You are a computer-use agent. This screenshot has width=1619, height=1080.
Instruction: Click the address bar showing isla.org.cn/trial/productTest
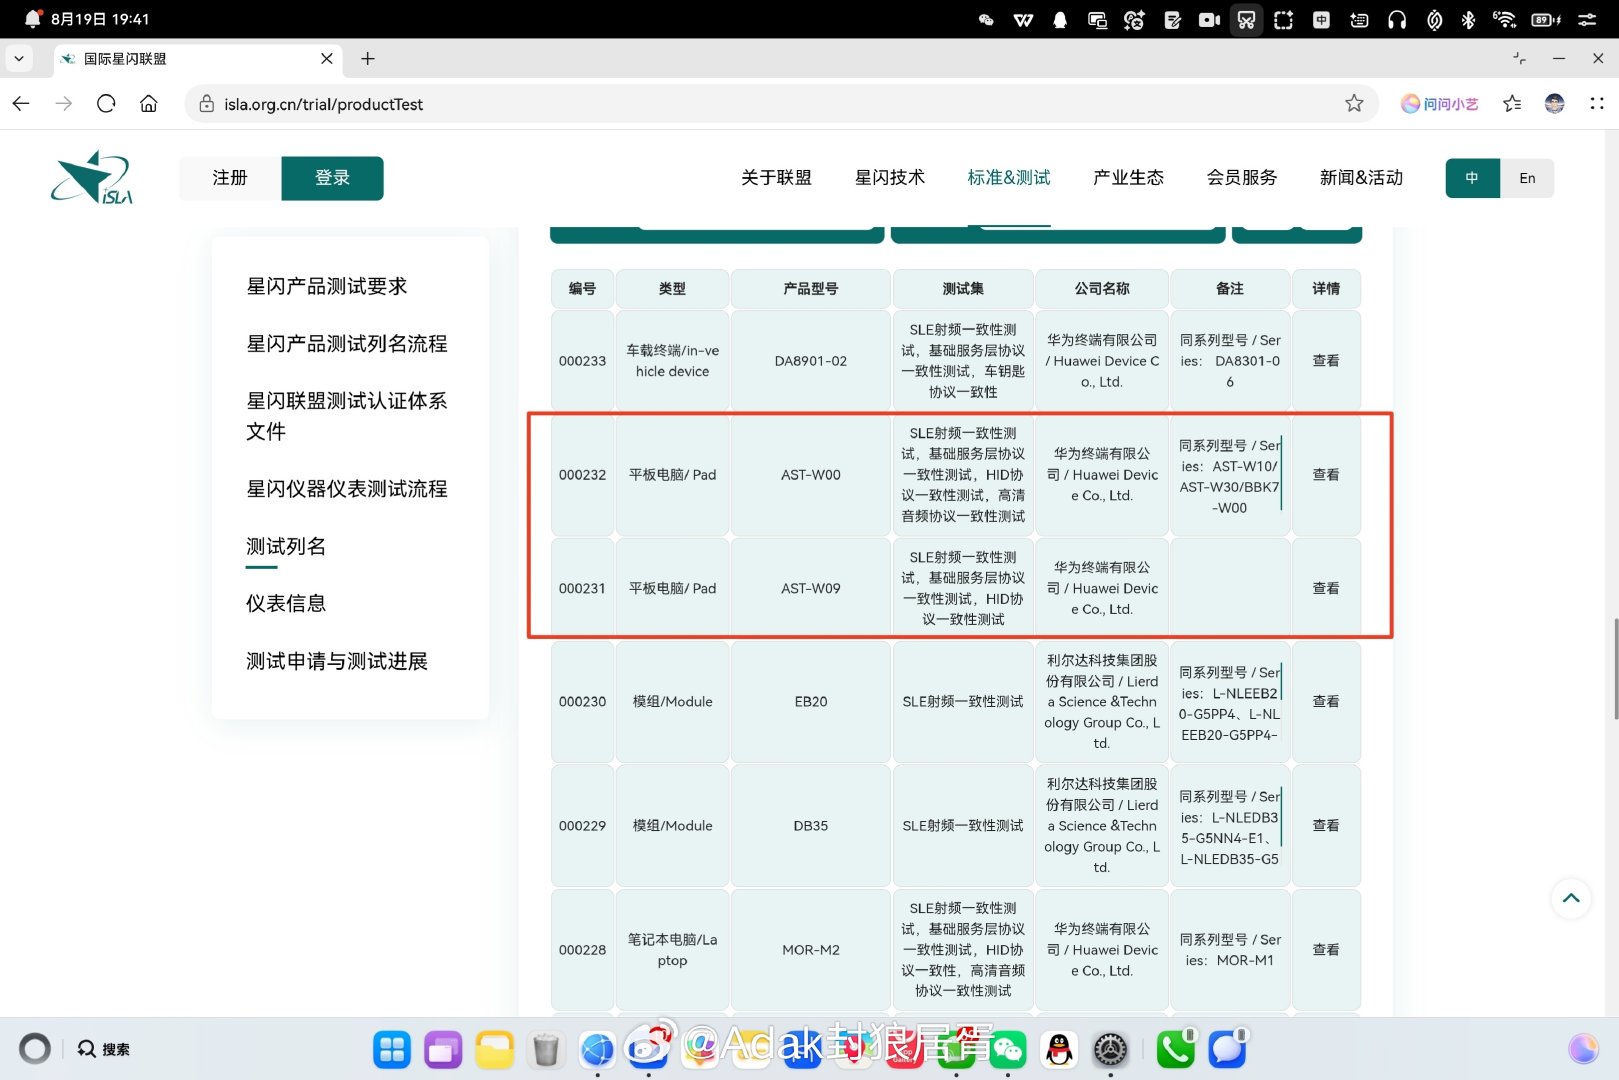pyautogui.click(x=780, y=104)
